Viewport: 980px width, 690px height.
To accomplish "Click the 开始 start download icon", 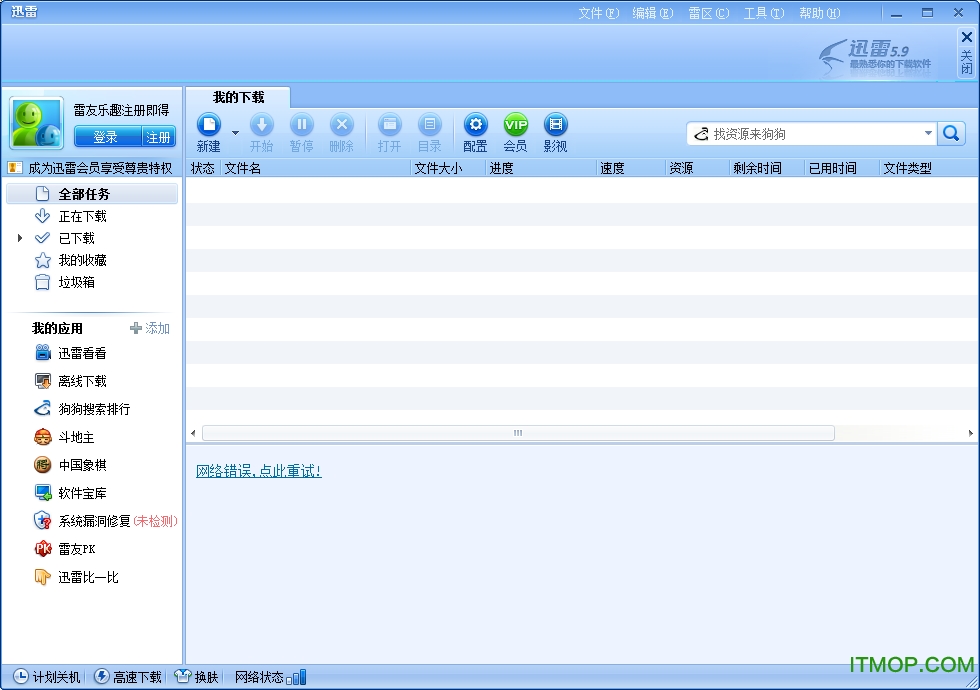I will coord(261,125).
